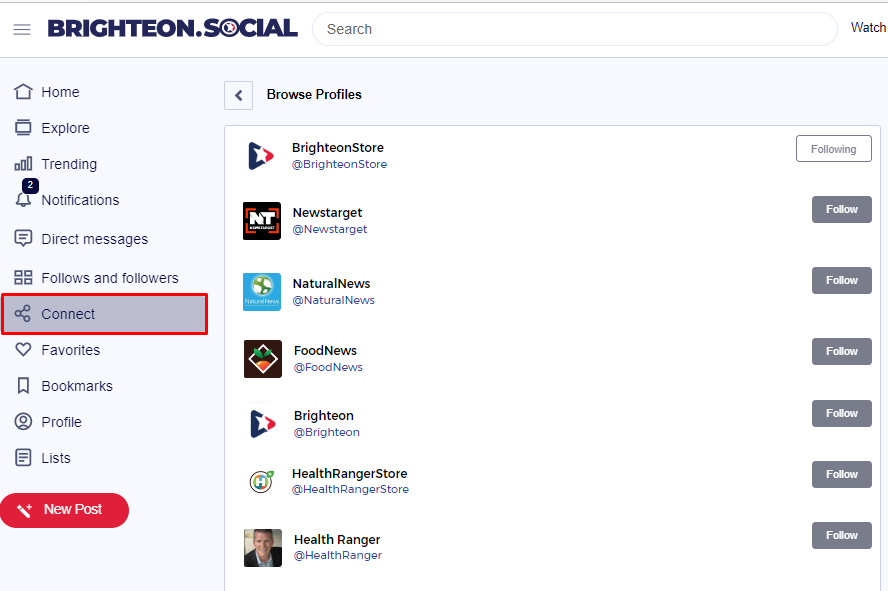Click the Brighteon display name

click(x=323, y=416)
